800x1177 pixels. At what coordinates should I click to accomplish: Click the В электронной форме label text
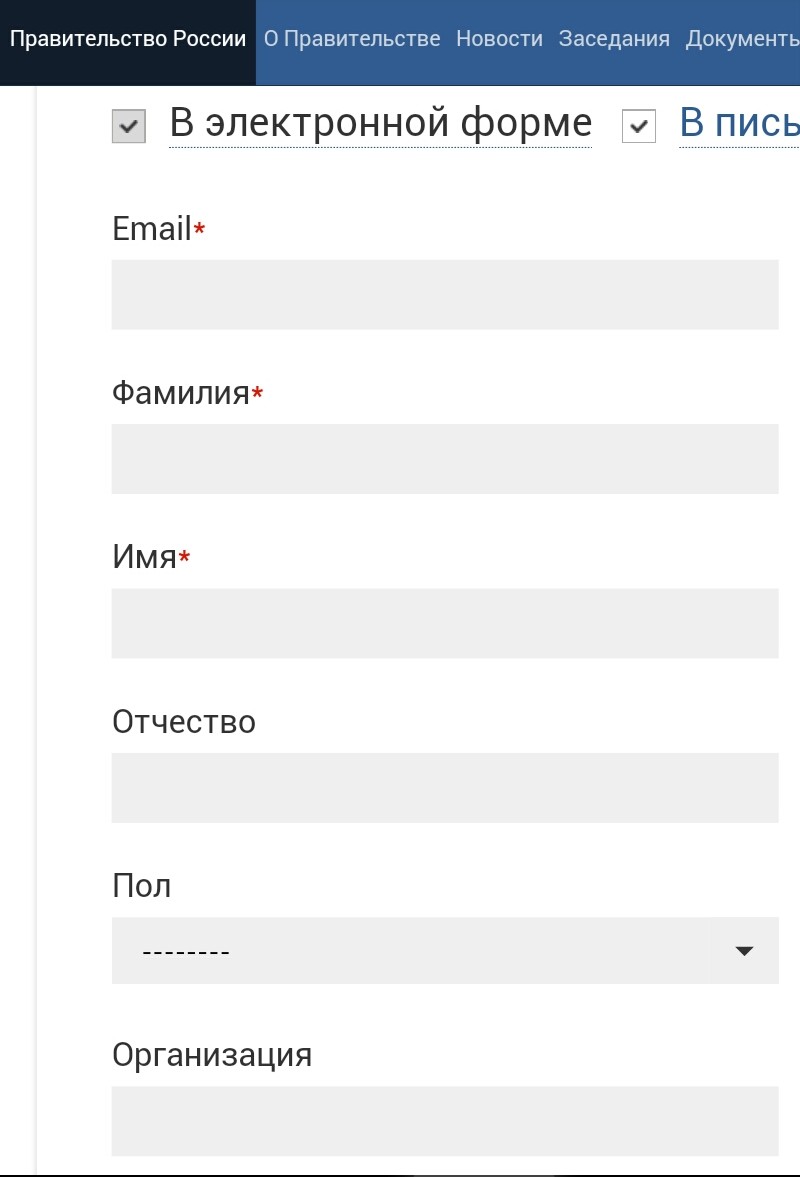coord(380,124)
